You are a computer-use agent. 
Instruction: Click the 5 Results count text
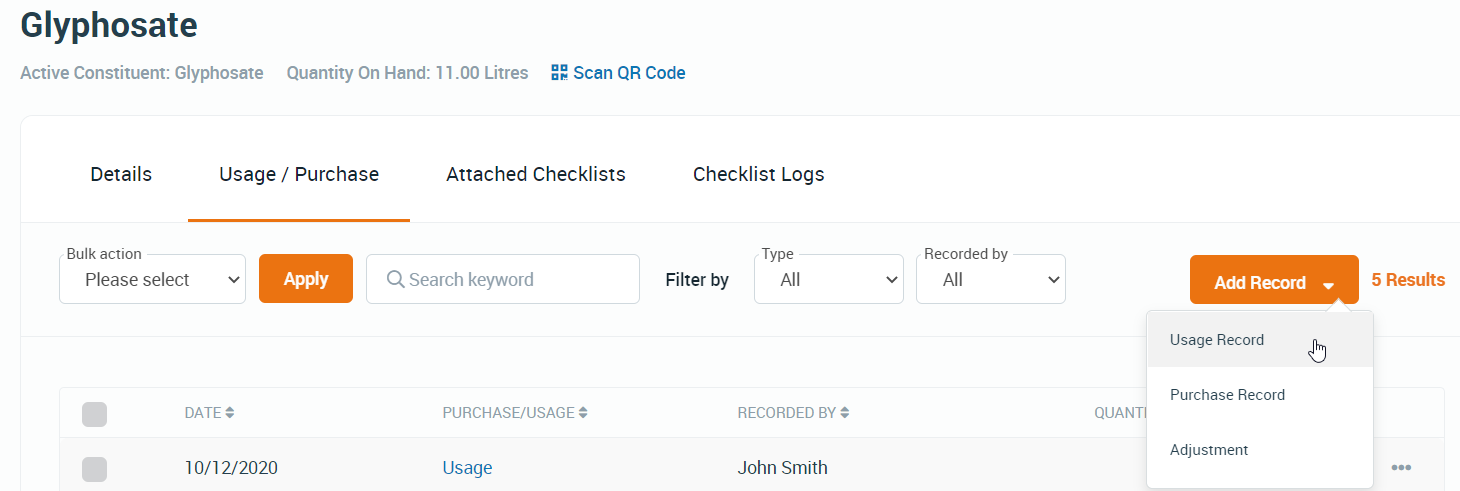(1408, 280)
